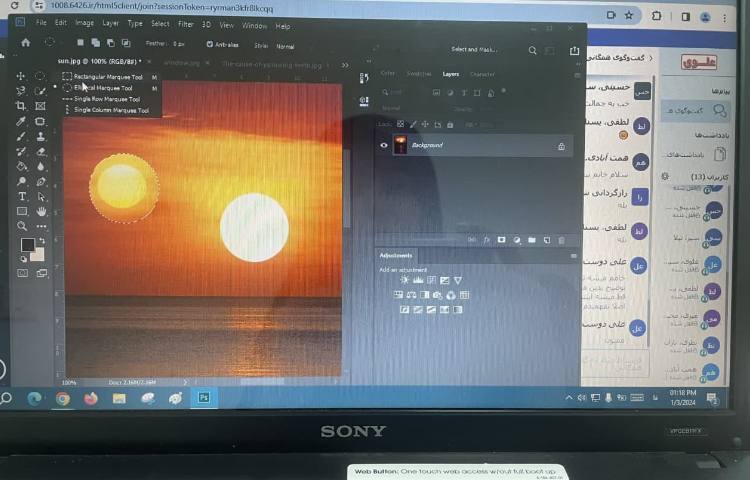The image size is (750, 480).
Task: Choose Rectangular Marquee Tool from flyout
Action: coord(108,76)
